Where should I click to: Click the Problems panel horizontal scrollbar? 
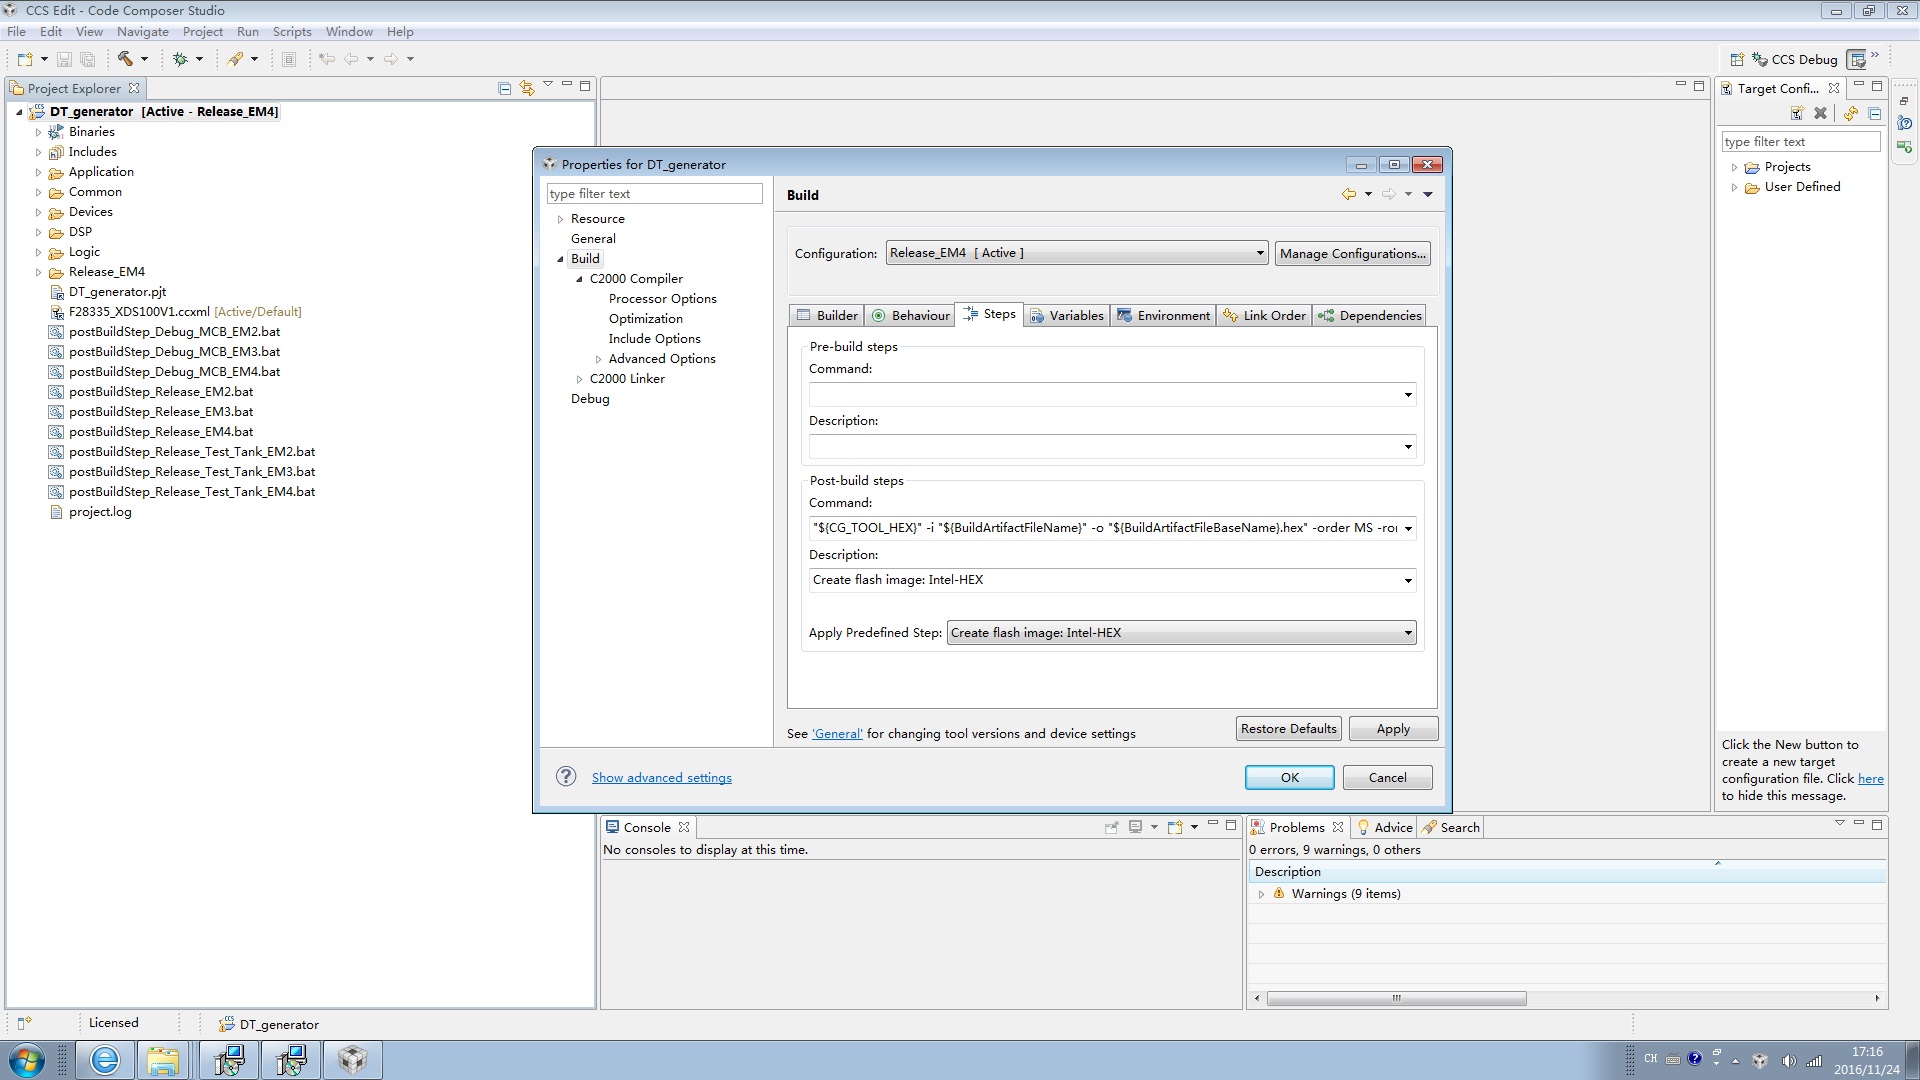[1396, 998]
